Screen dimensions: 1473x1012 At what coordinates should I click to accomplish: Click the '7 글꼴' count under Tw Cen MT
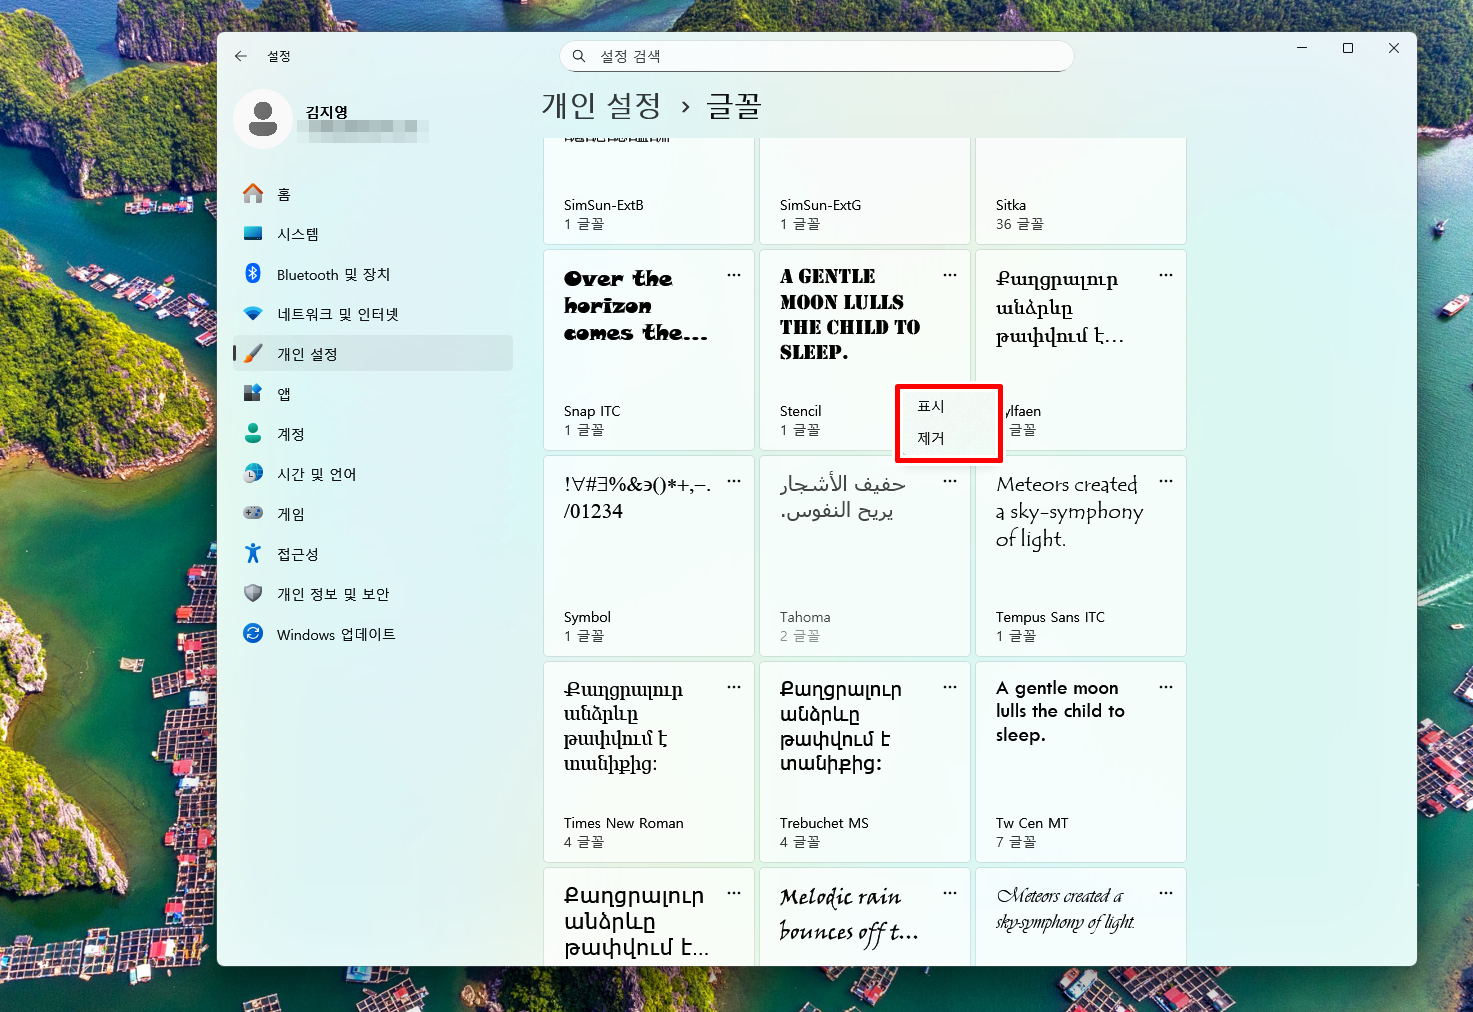point(1016,842)
